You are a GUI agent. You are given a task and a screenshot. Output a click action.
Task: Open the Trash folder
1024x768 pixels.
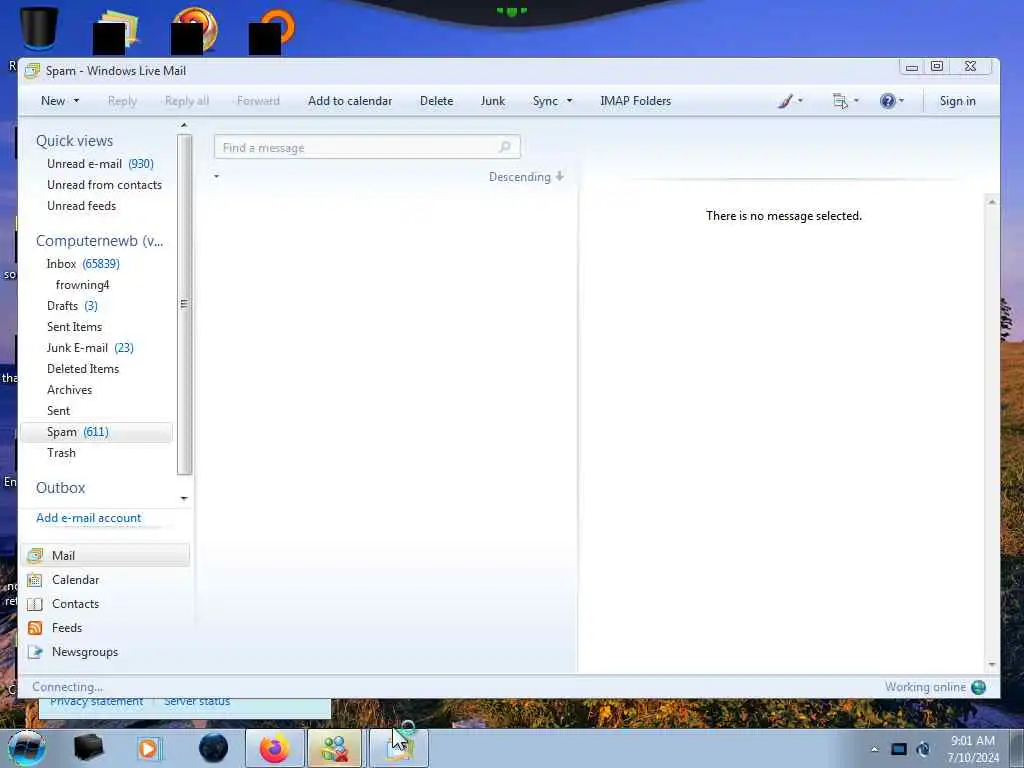(x=61, y=453)
